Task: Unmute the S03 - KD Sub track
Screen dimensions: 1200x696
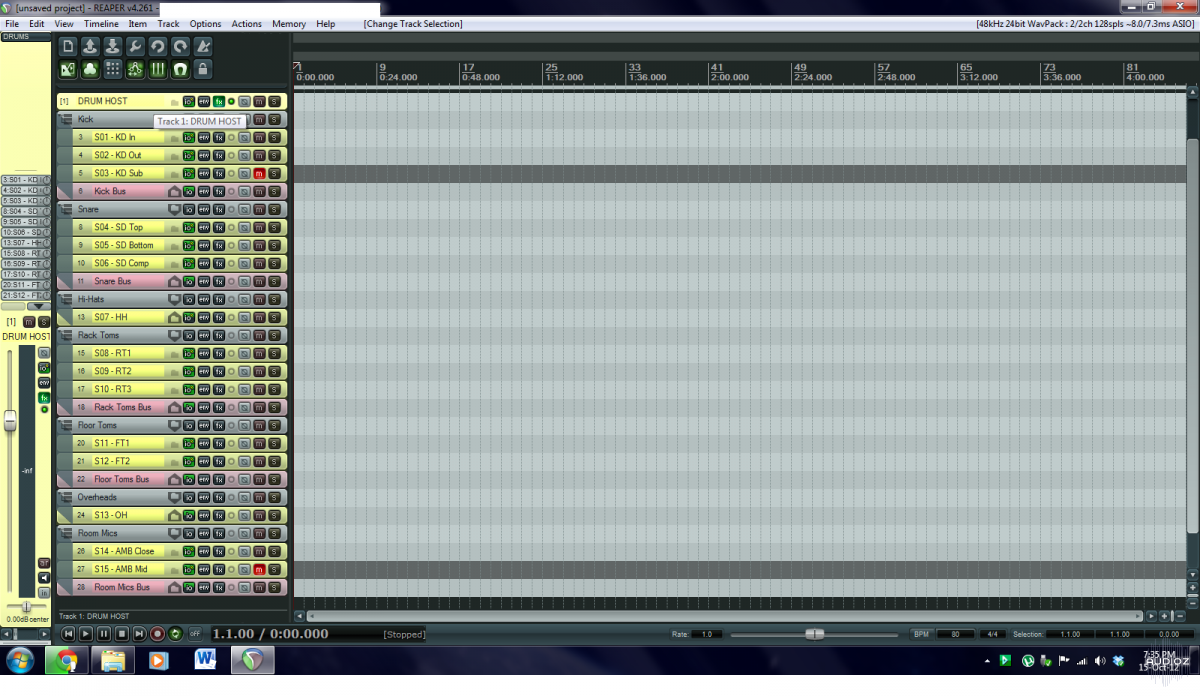Action: 259,173
